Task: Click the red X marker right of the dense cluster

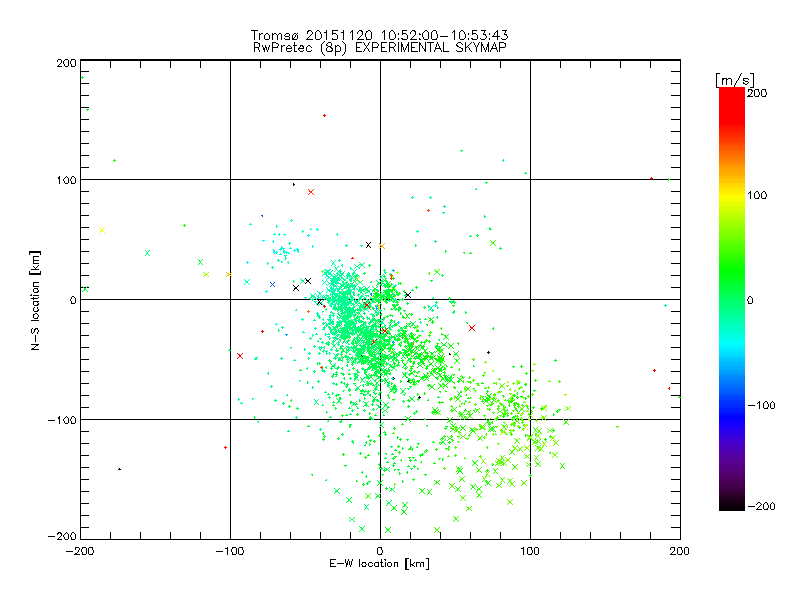Action: (x=472, y=328)
